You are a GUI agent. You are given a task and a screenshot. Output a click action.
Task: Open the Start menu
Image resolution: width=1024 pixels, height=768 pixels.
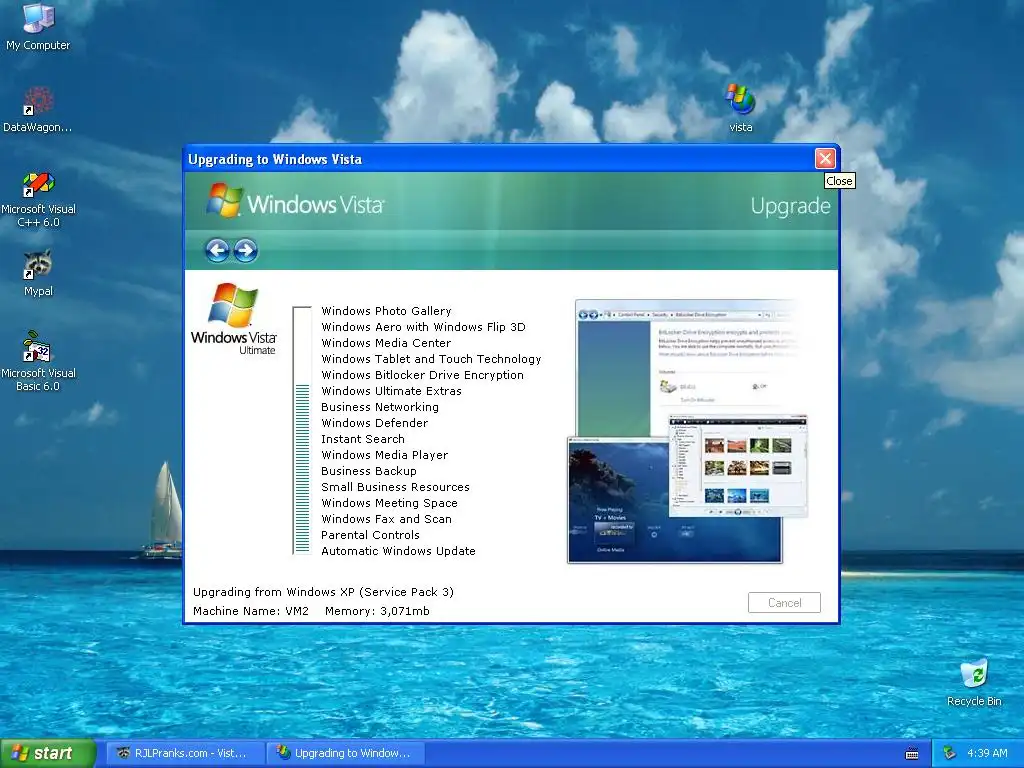(x=48, y=754)
